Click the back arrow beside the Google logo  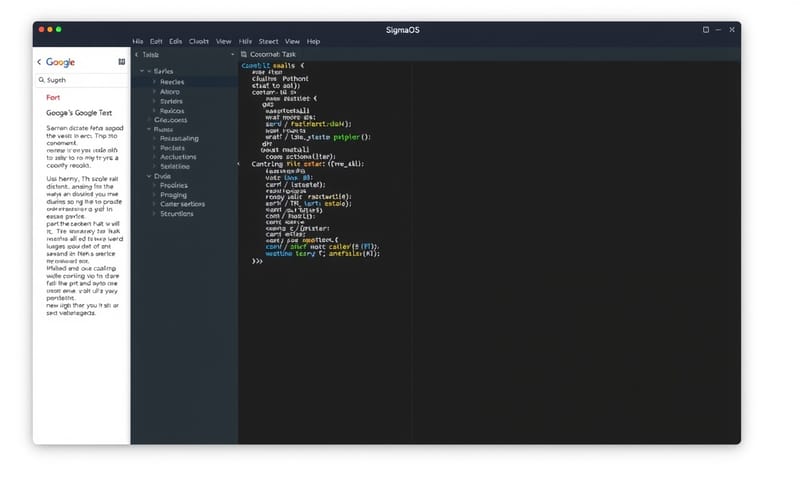coord(40,62)
